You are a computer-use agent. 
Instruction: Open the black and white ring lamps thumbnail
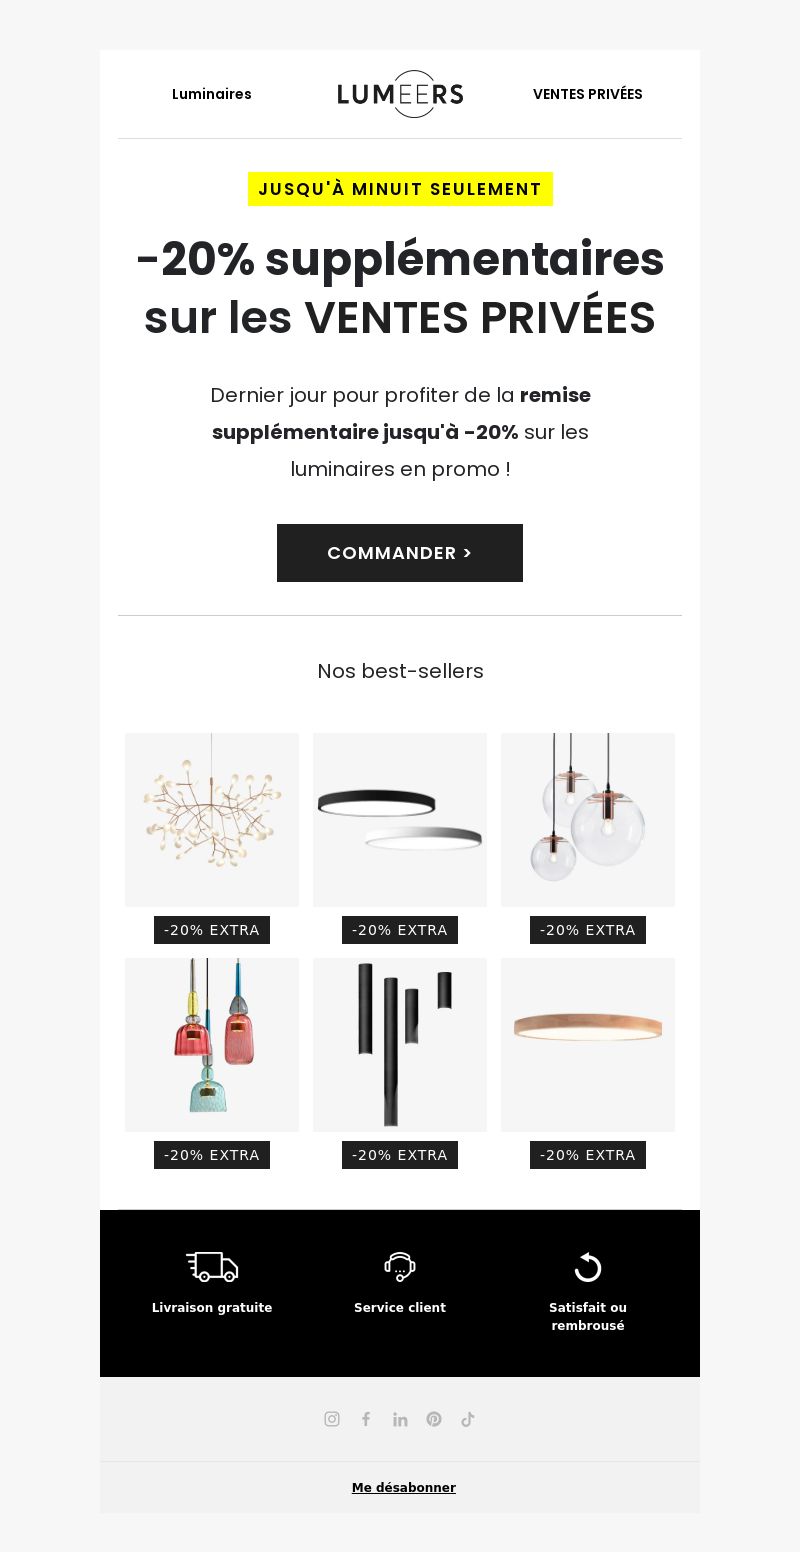(x=400, y=820)
